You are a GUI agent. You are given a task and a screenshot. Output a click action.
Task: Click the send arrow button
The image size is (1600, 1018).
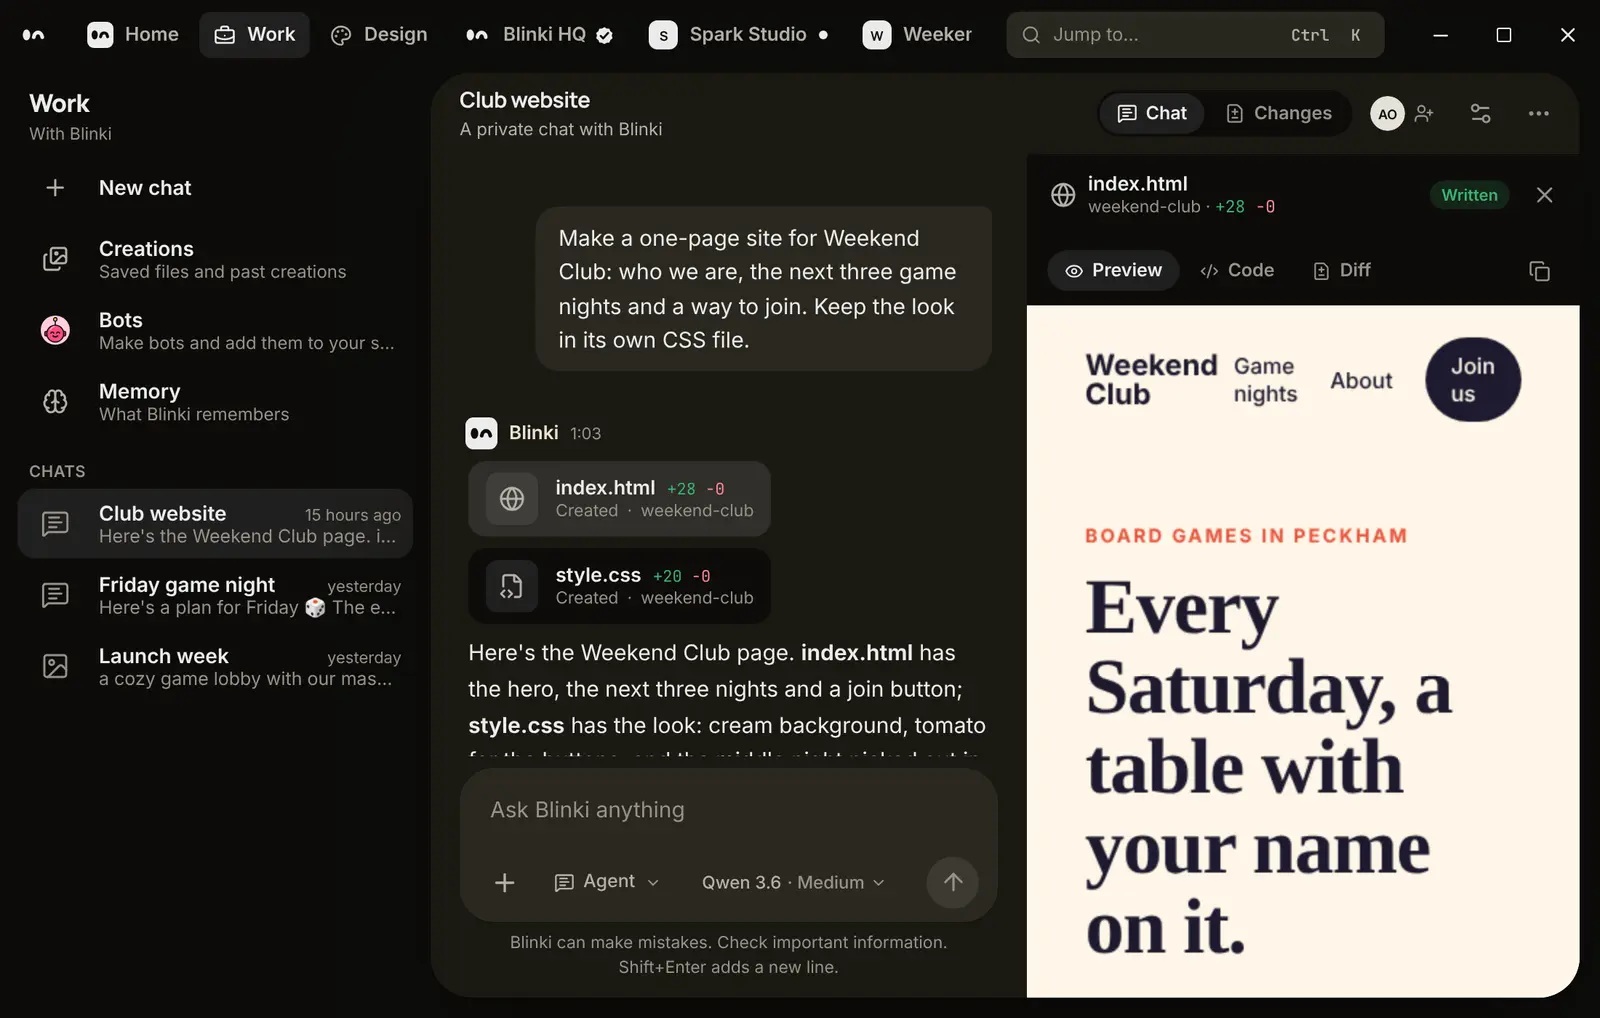[x=953, y=882]
